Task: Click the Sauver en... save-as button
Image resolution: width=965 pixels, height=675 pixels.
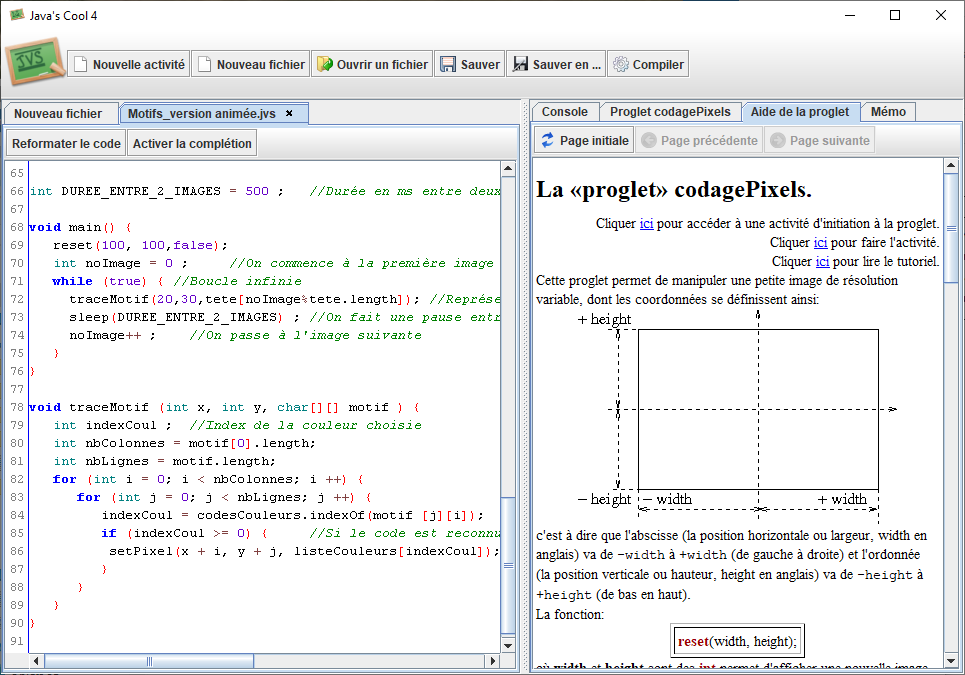Action: click(x=556, y=64)
